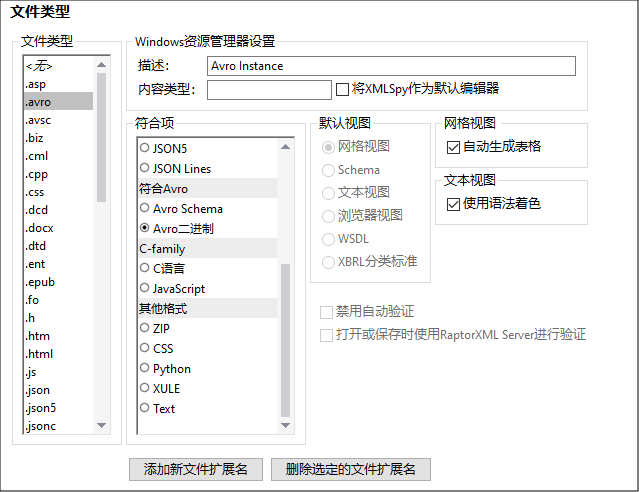Viewport: 639px width, 492px height.
Task: Select ZIP format radio button
Action: pos(144,328)
